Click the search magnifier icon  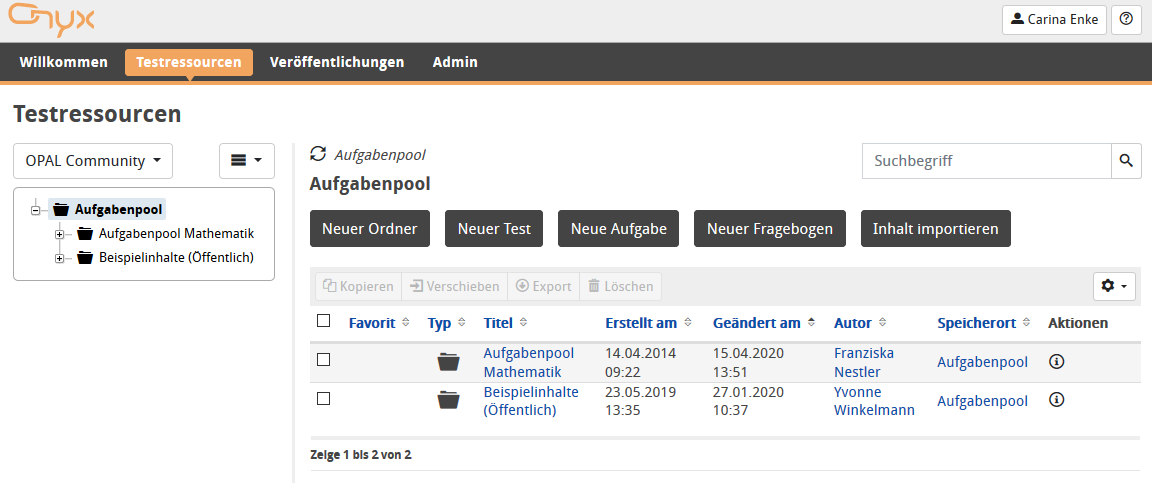(x=1126, y=161)
